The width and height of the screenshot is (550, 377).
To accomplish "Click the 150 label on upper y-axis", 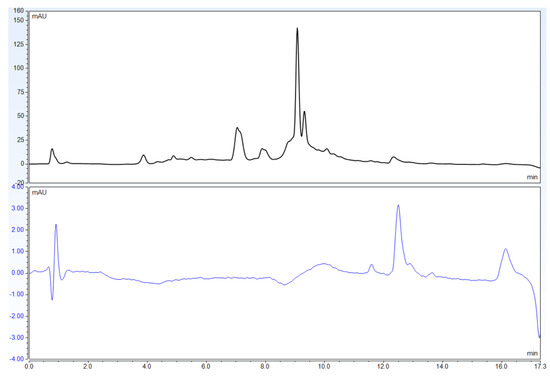I will pyautogui.click(x=19, y=20).
